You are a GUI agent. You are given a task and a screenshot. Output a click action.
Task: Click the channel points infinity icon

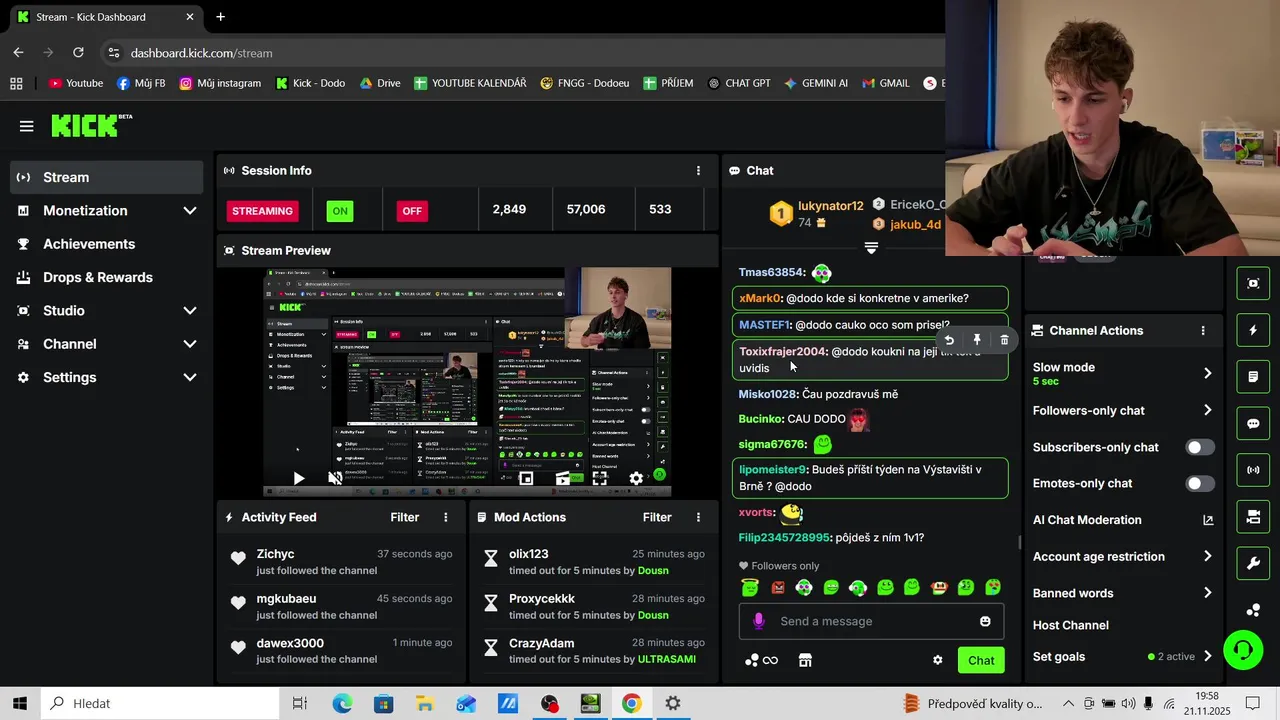point(762,660)
